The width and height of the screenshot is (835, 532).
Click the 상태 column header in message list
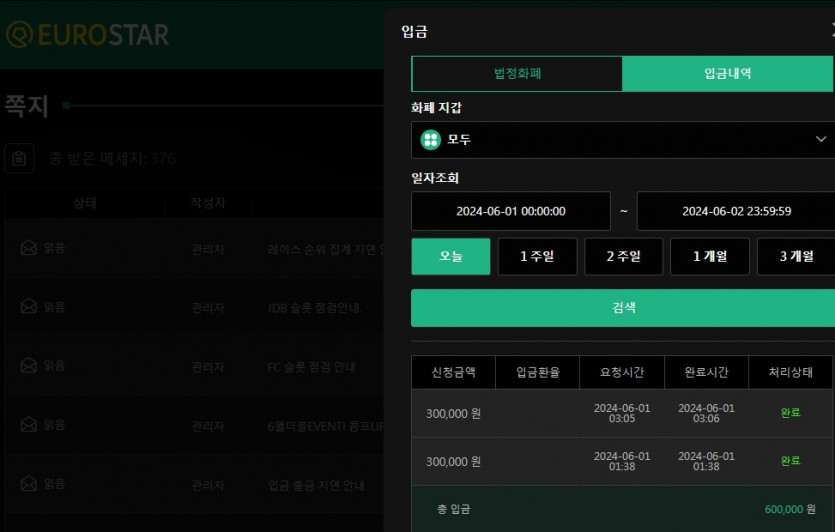(x=85, y=203)
